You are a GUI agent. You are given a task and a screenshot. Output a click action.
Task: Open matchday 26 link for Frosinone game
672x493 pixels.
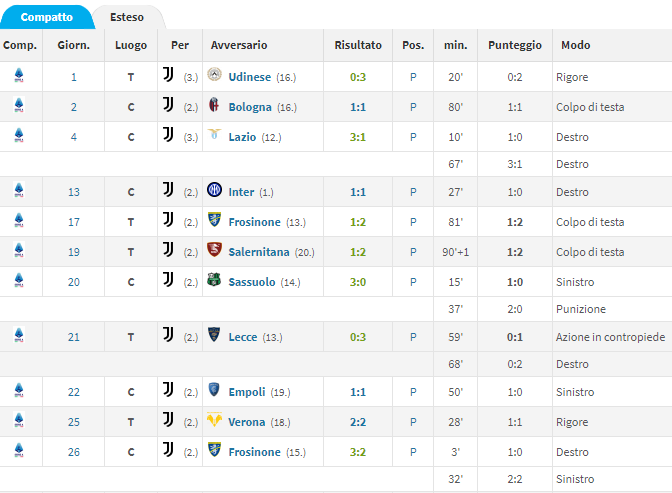pos(74,452)
